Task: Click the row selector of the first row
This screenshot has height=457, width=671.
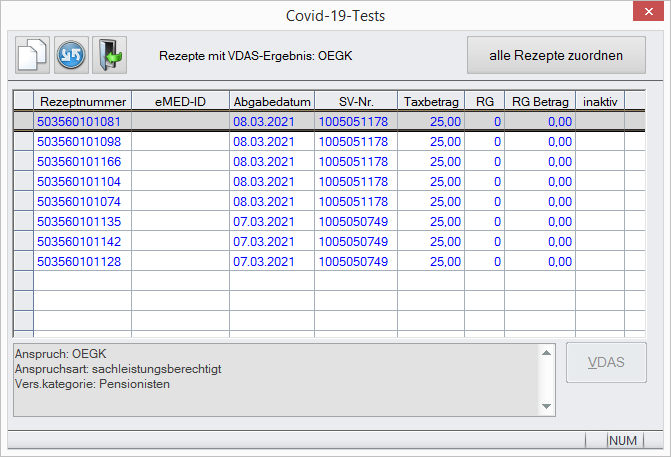Action: point(22,121)
